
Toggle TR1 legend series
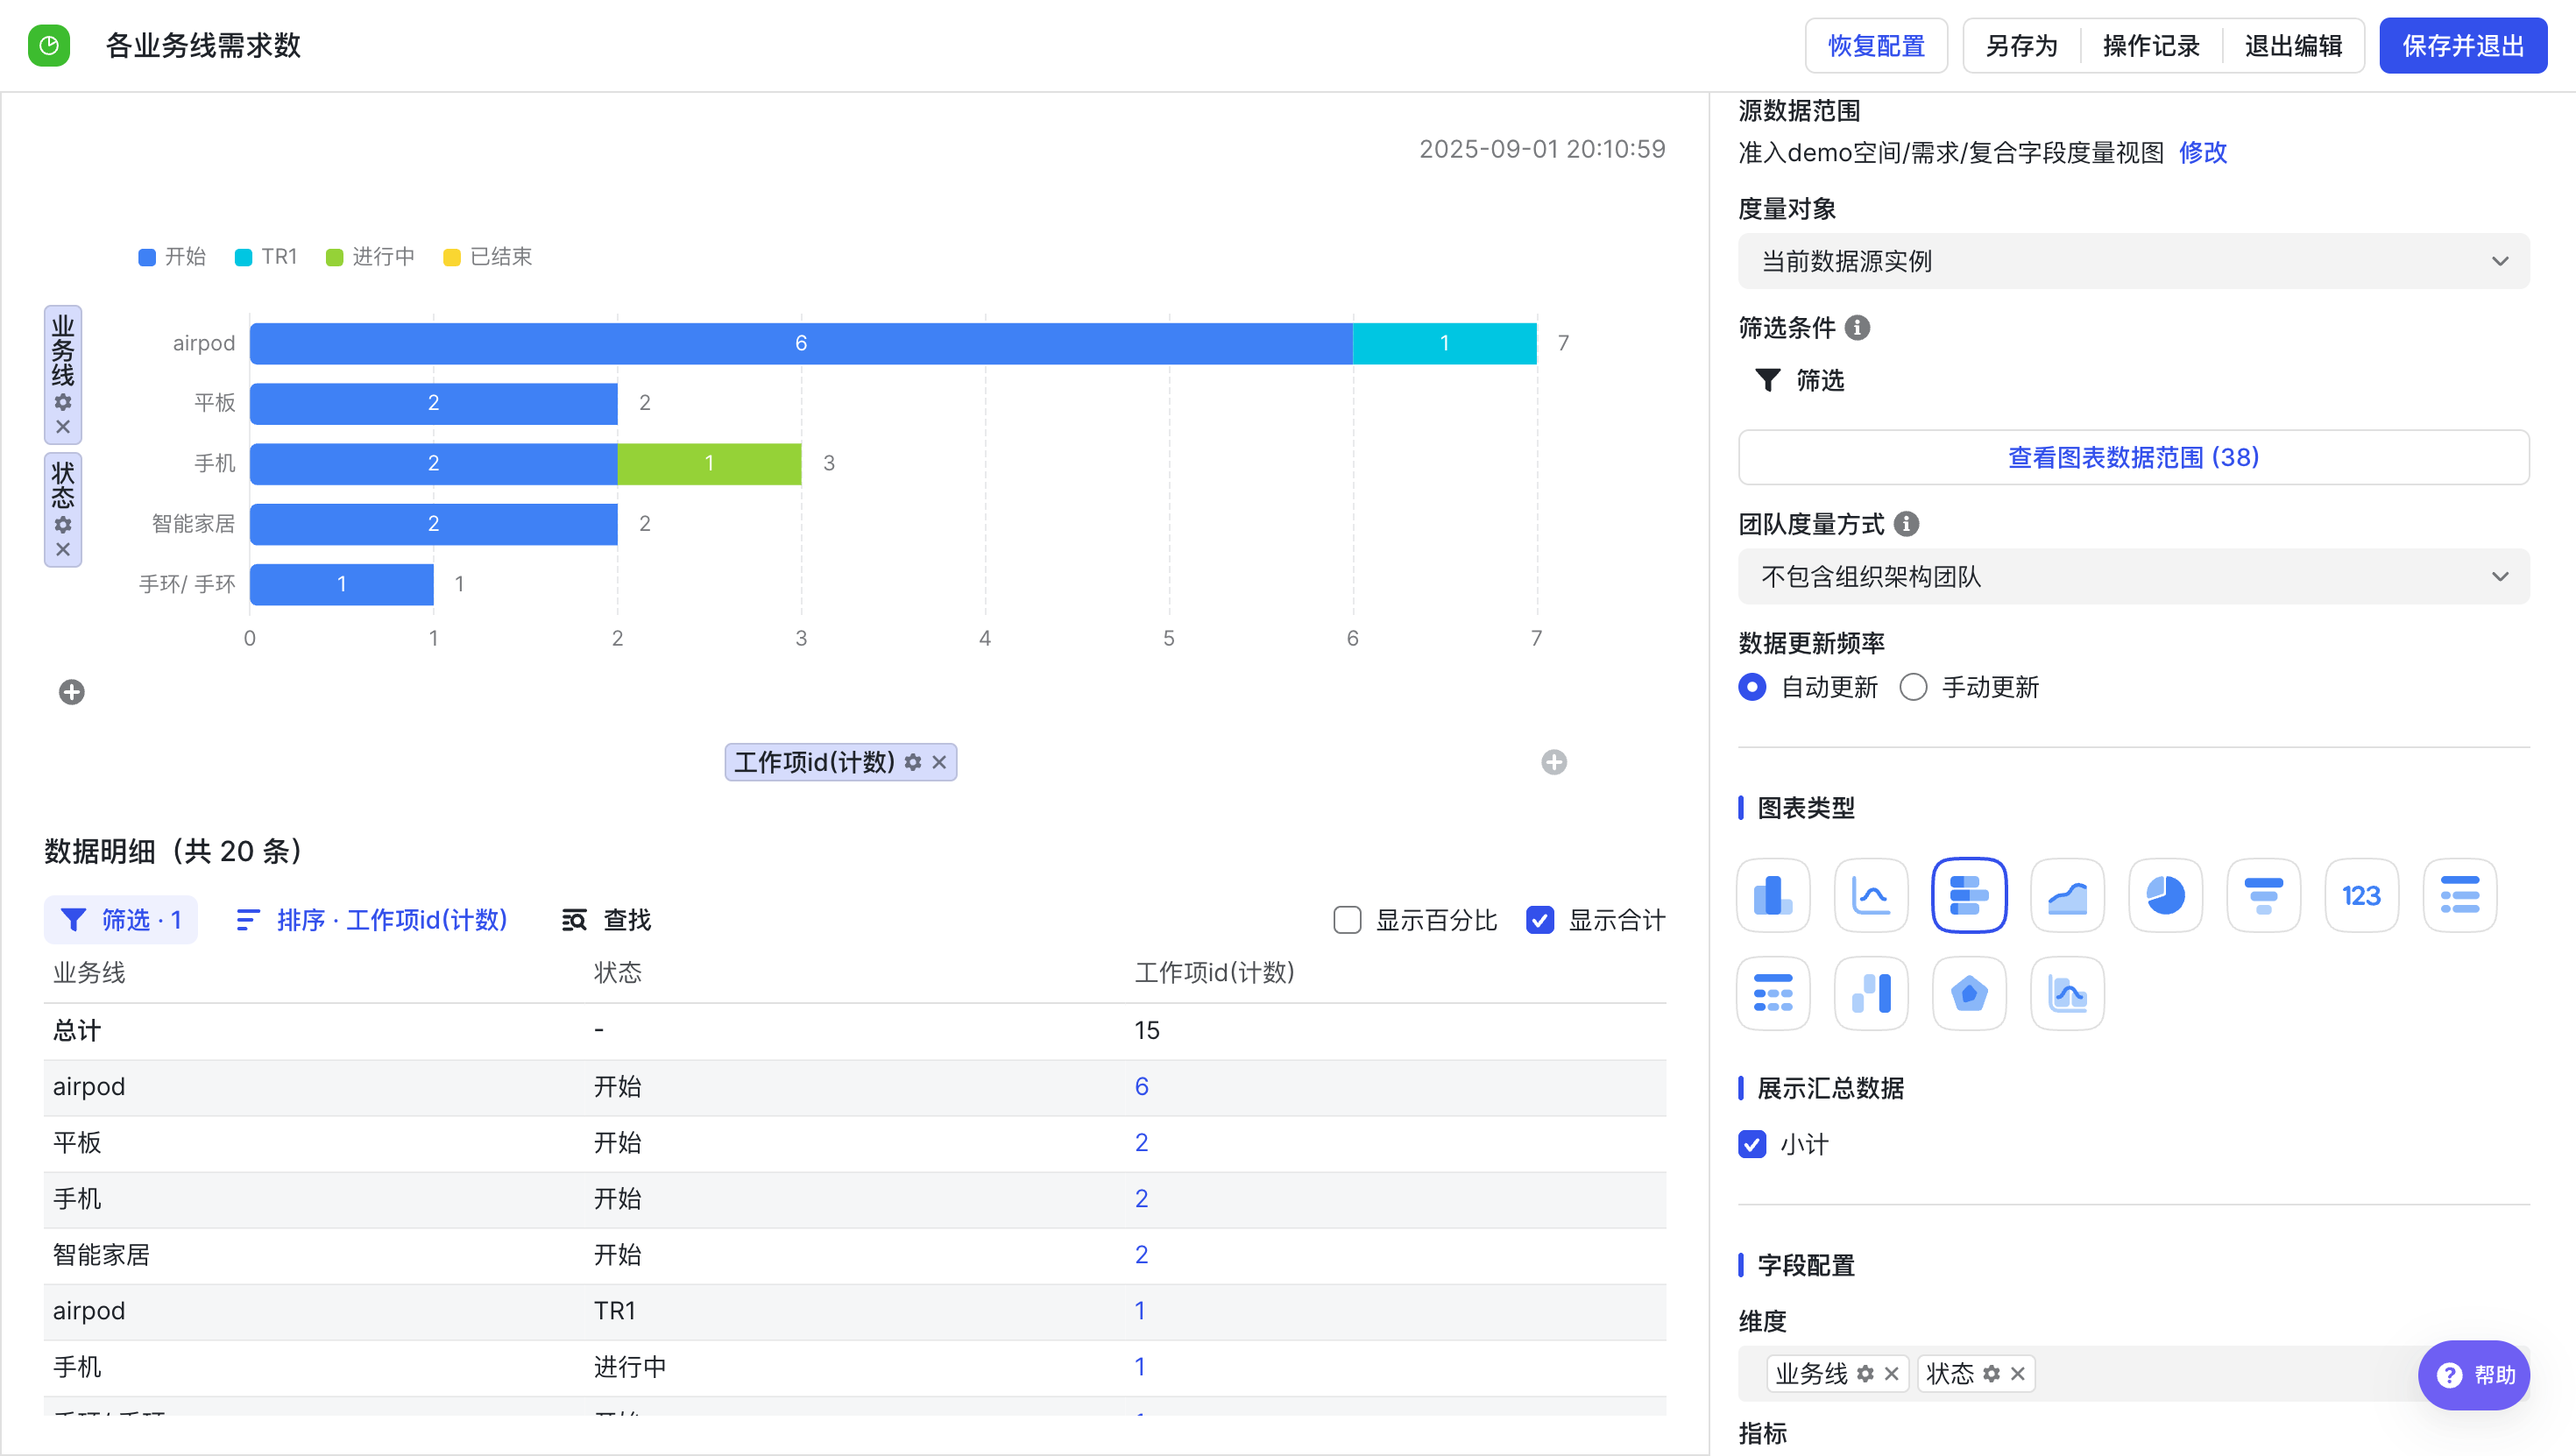(x=266, y=257)
